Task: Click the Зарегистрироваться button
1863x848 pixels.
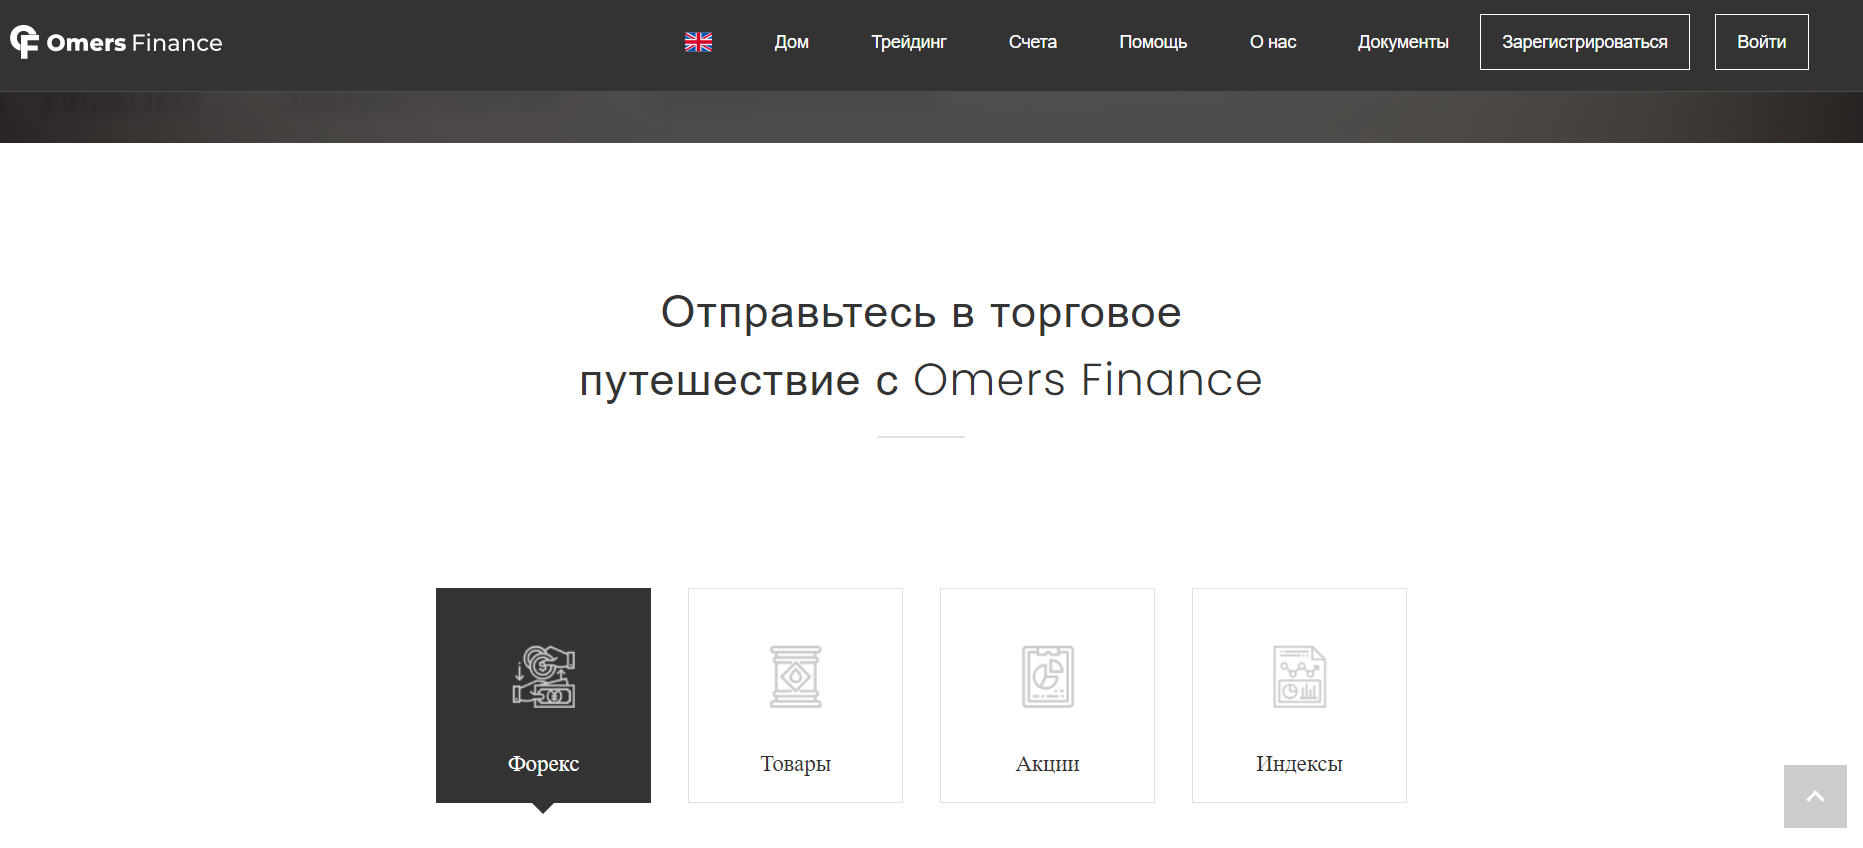Action: (1584, 42)
